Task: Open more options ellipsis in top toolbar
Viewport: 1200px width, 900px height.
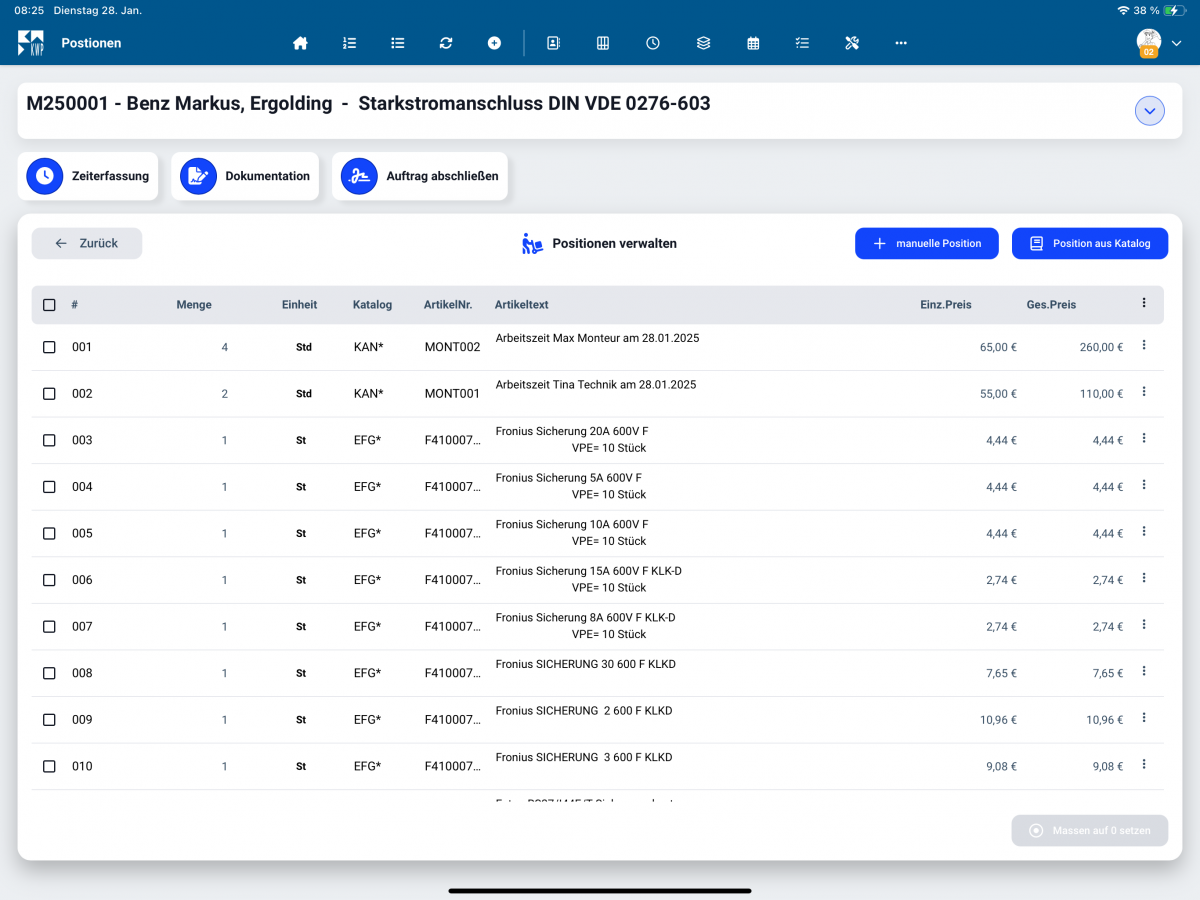Action: (901, 43)
